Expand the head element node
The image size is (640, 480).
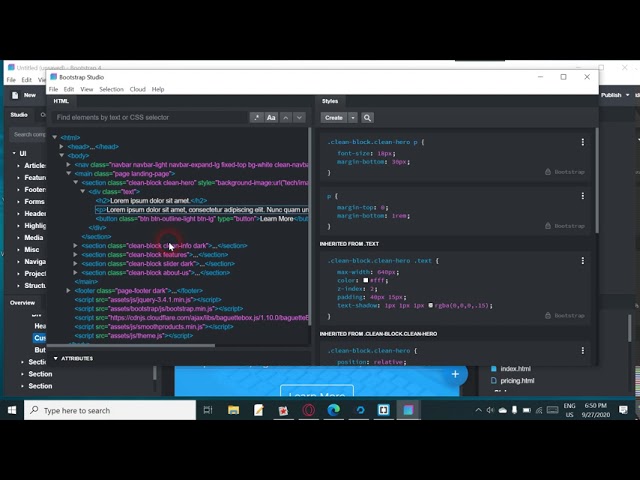(x=62, y=147)
